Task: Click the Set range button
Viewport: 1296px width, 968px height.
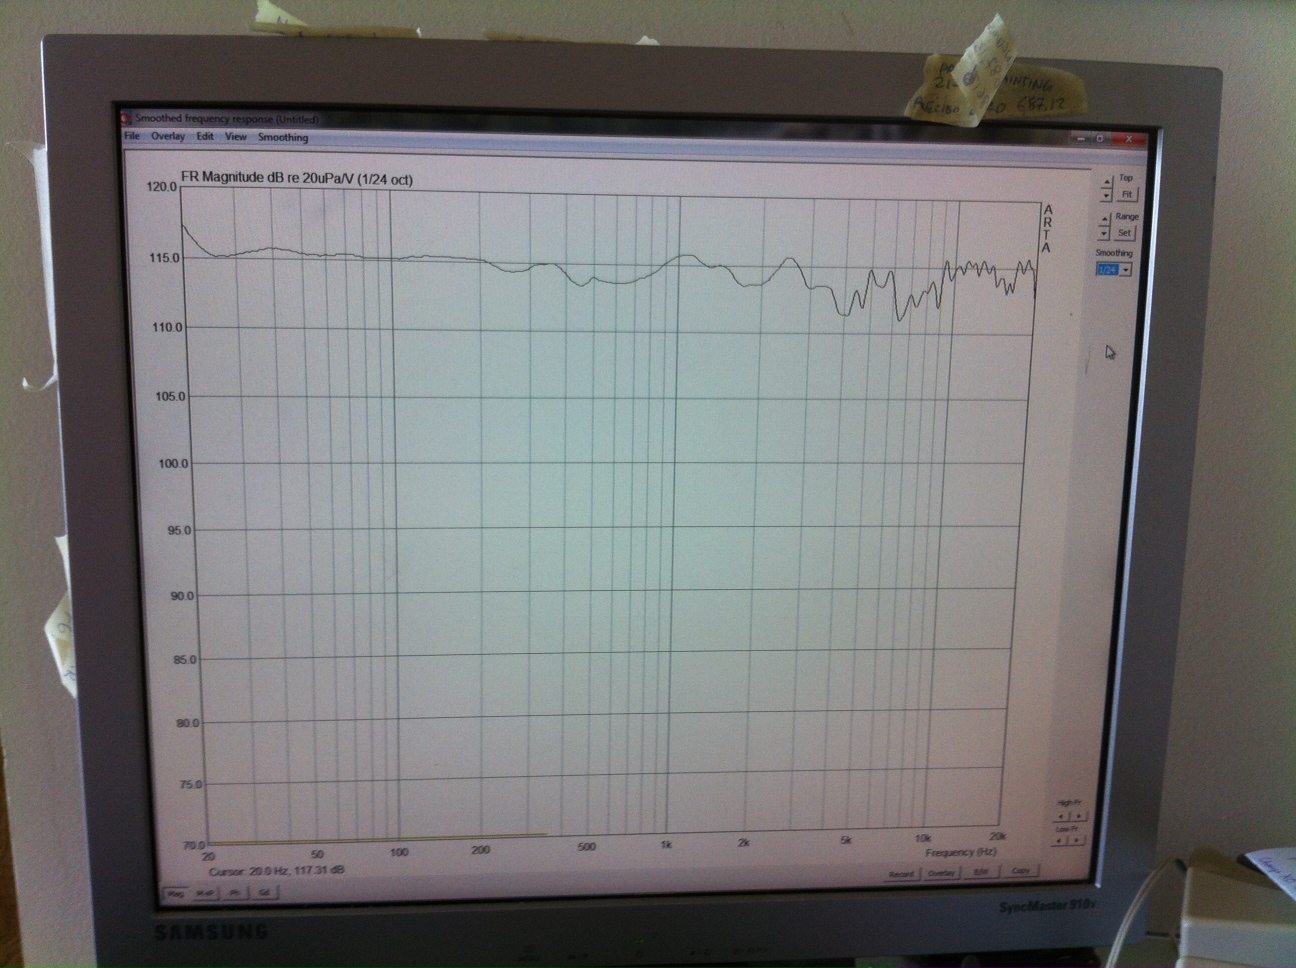Action: [x=1124, y=233]
